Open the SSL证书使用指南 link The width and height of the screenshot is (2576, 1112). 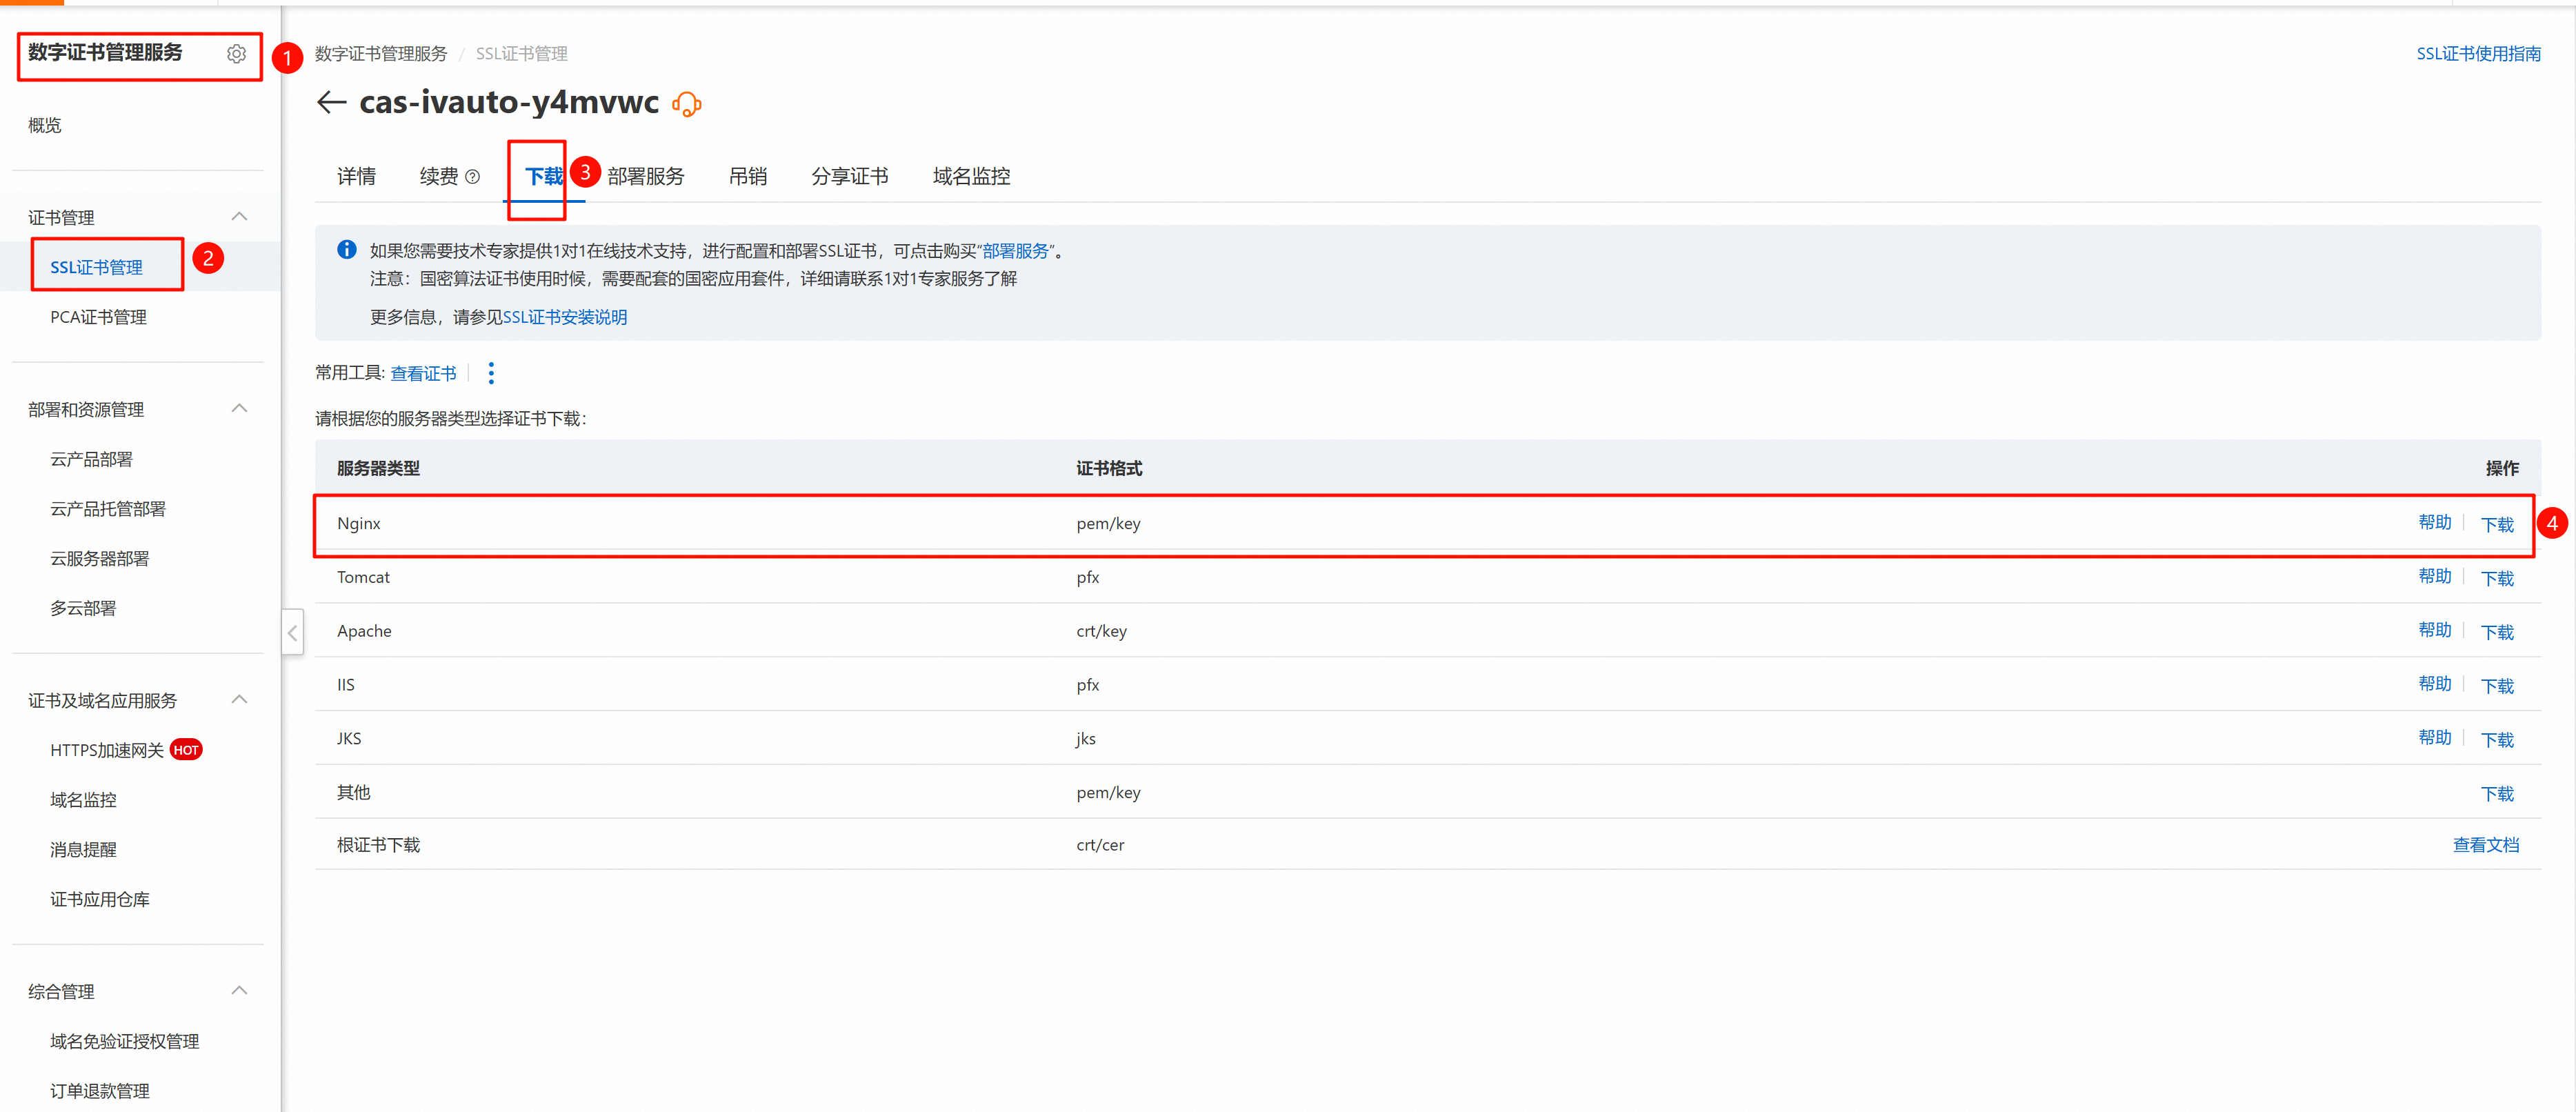(x=2478, y=54)
